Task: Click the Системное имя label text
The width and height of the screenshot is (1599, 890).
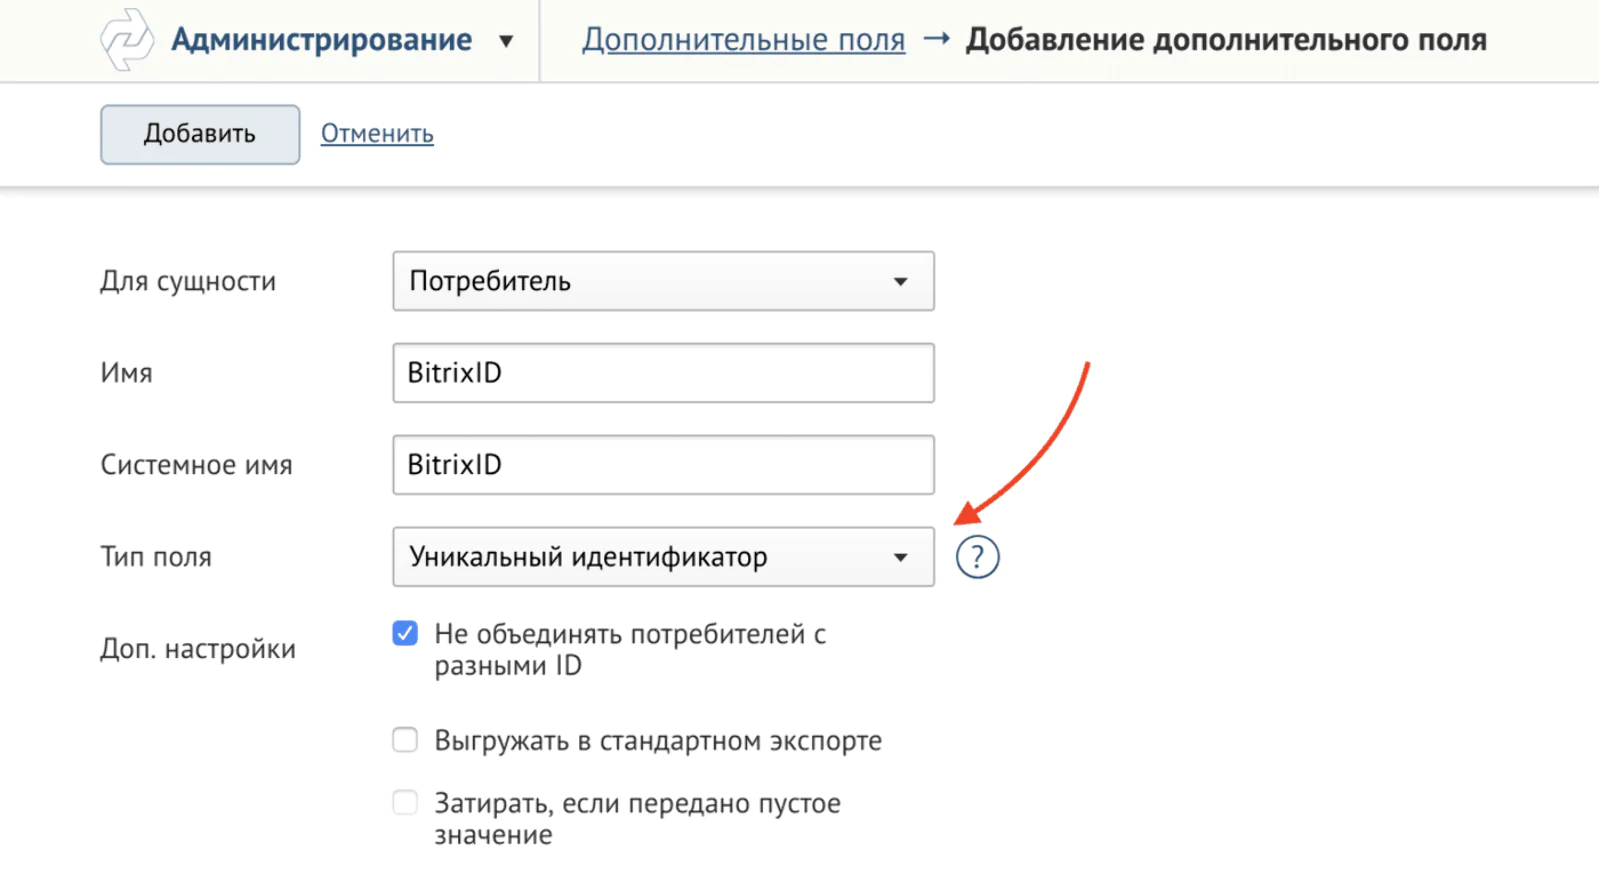Action: [196, 465]
